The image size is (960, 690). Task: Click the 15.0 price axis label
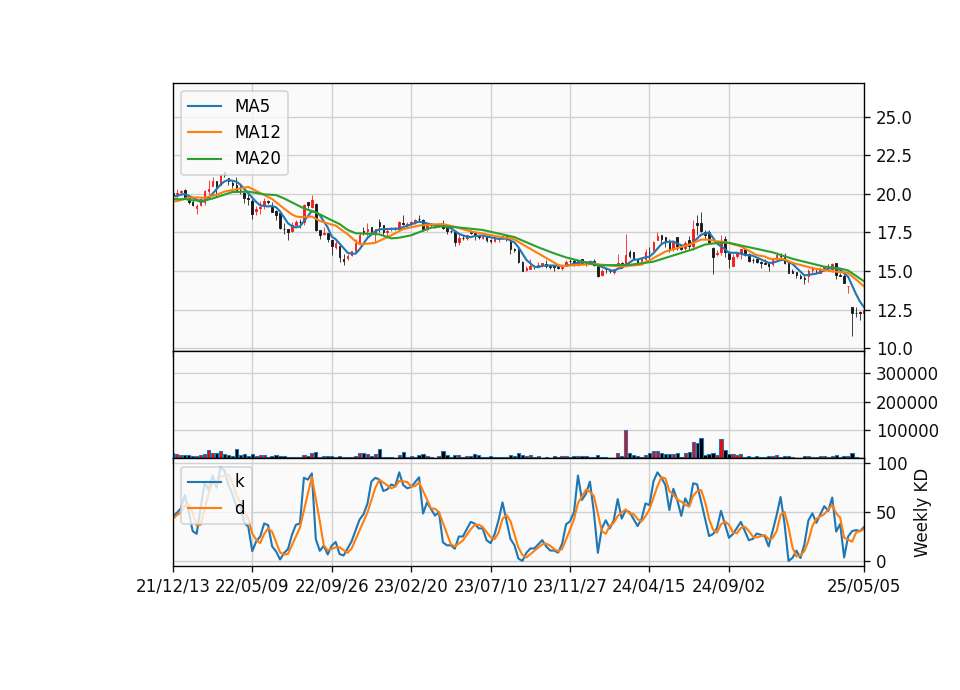pos(894,272)
